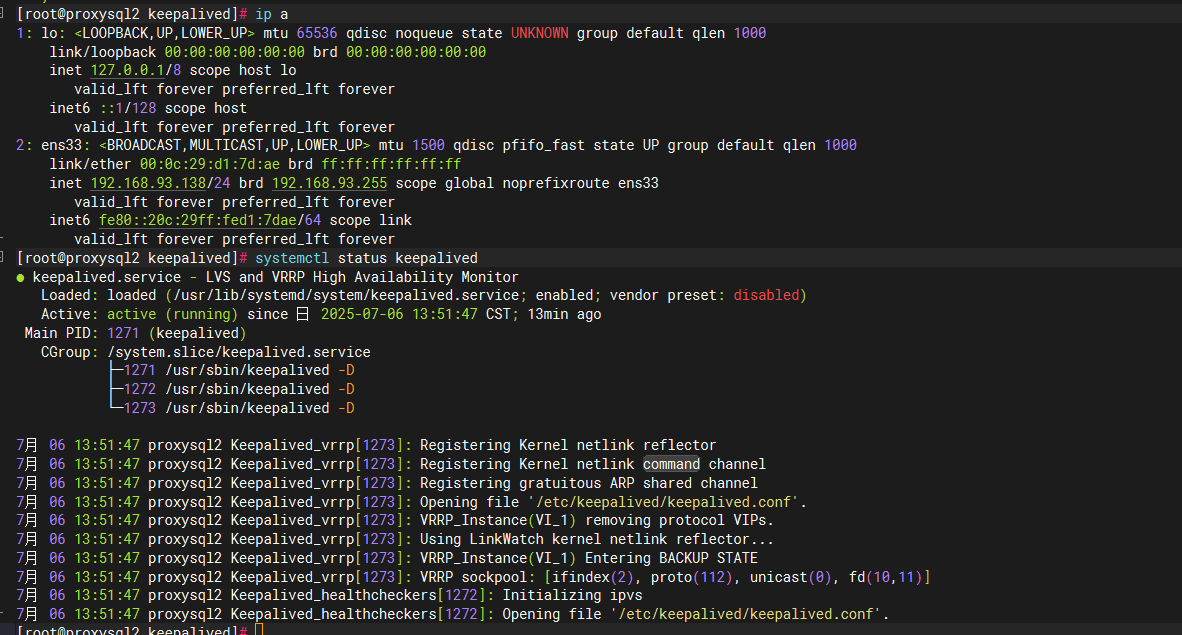This screenshot has width=1182, height=635.
Task: Click 'removing protocol VIPs' log message
Action: [679, 520]
